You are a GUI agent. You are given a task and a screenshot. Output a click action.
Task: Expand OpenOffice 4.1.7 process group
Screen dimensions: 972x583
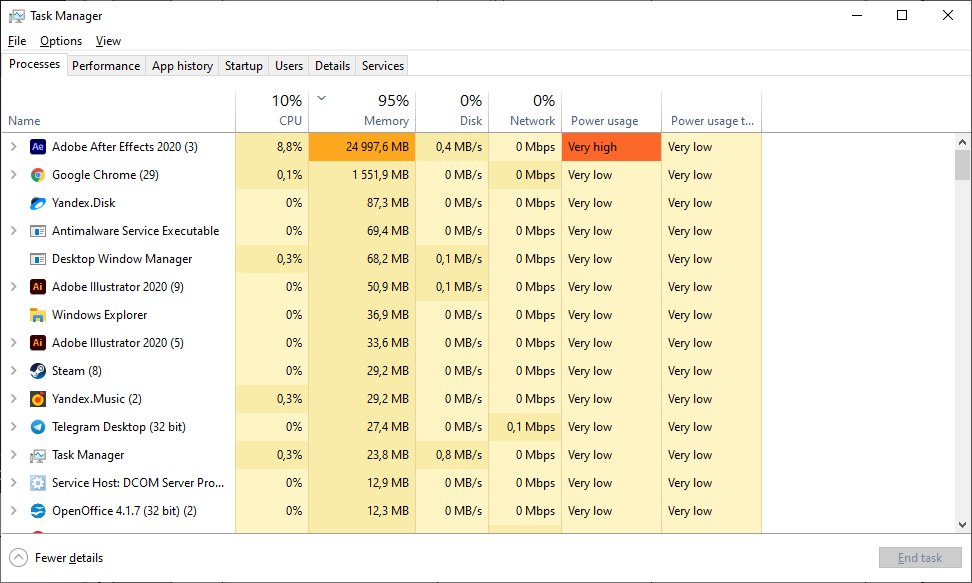coord(14,511)
